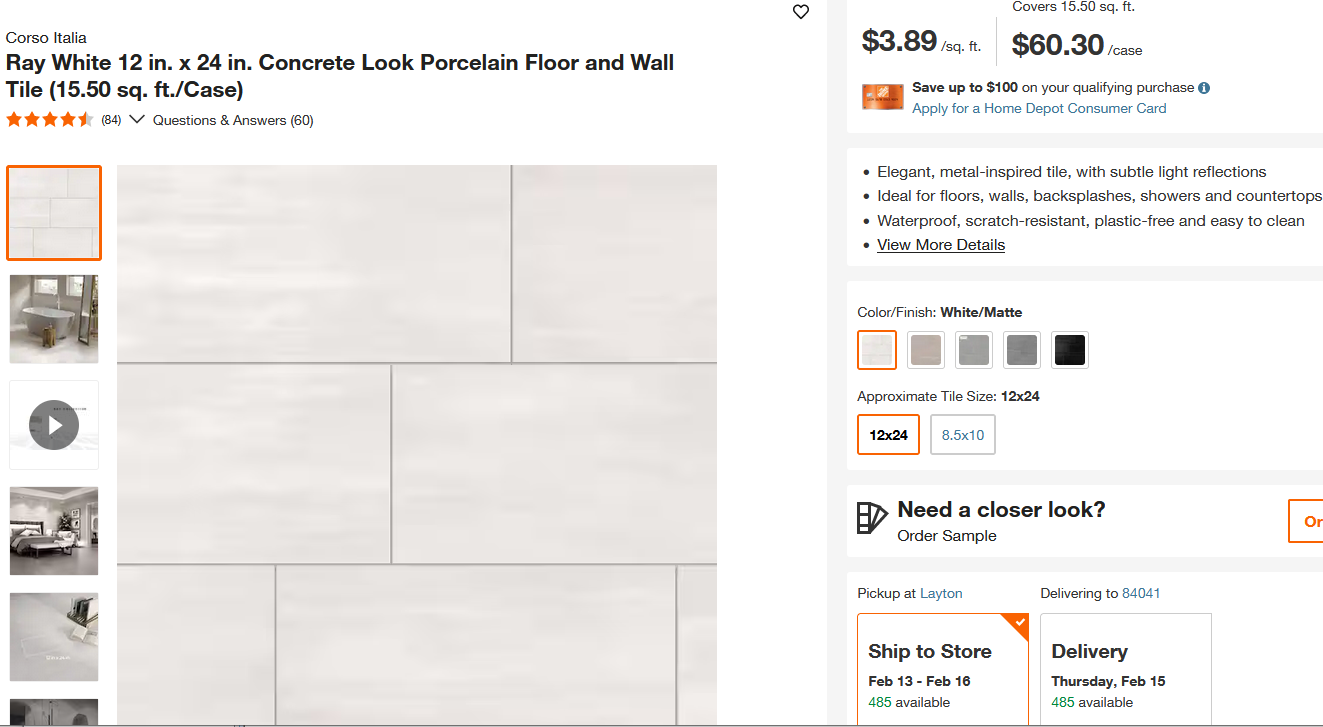
Task: Select the bedroom scene thumbnail
Action: click(x=54, y=531)
